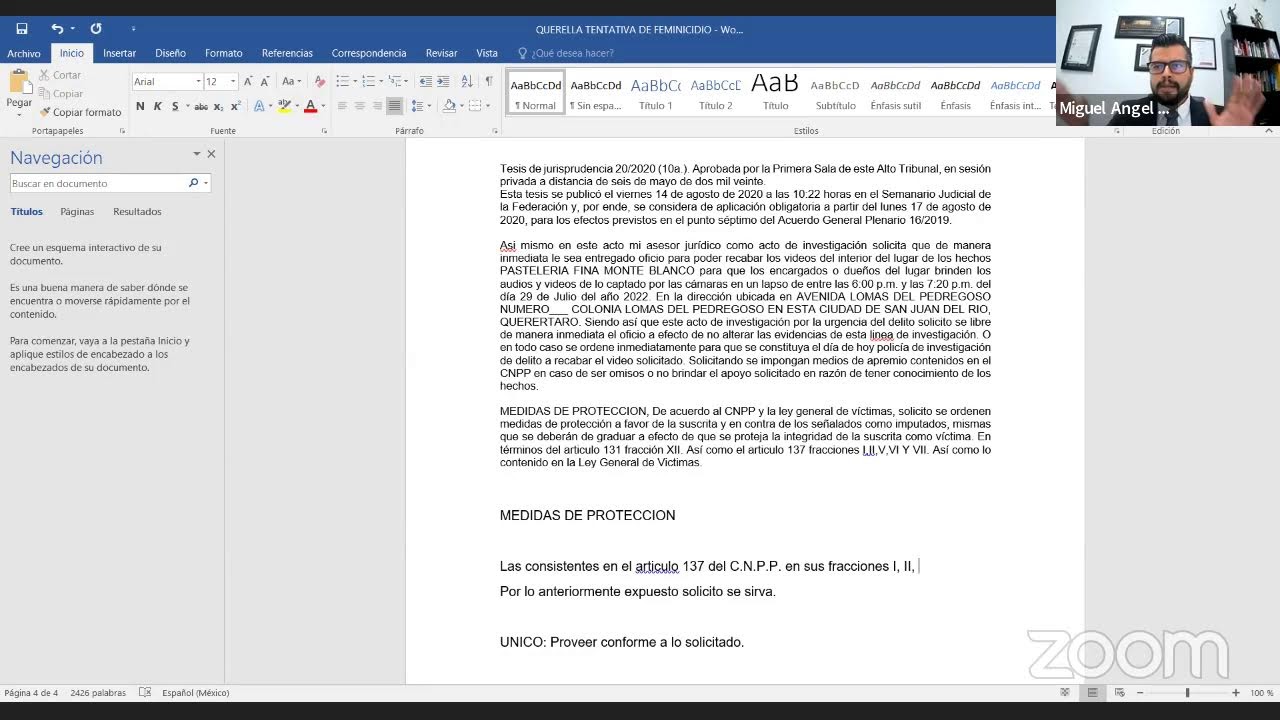Align text to the left
1280x720 pixels.
click(x=342, y=106)
